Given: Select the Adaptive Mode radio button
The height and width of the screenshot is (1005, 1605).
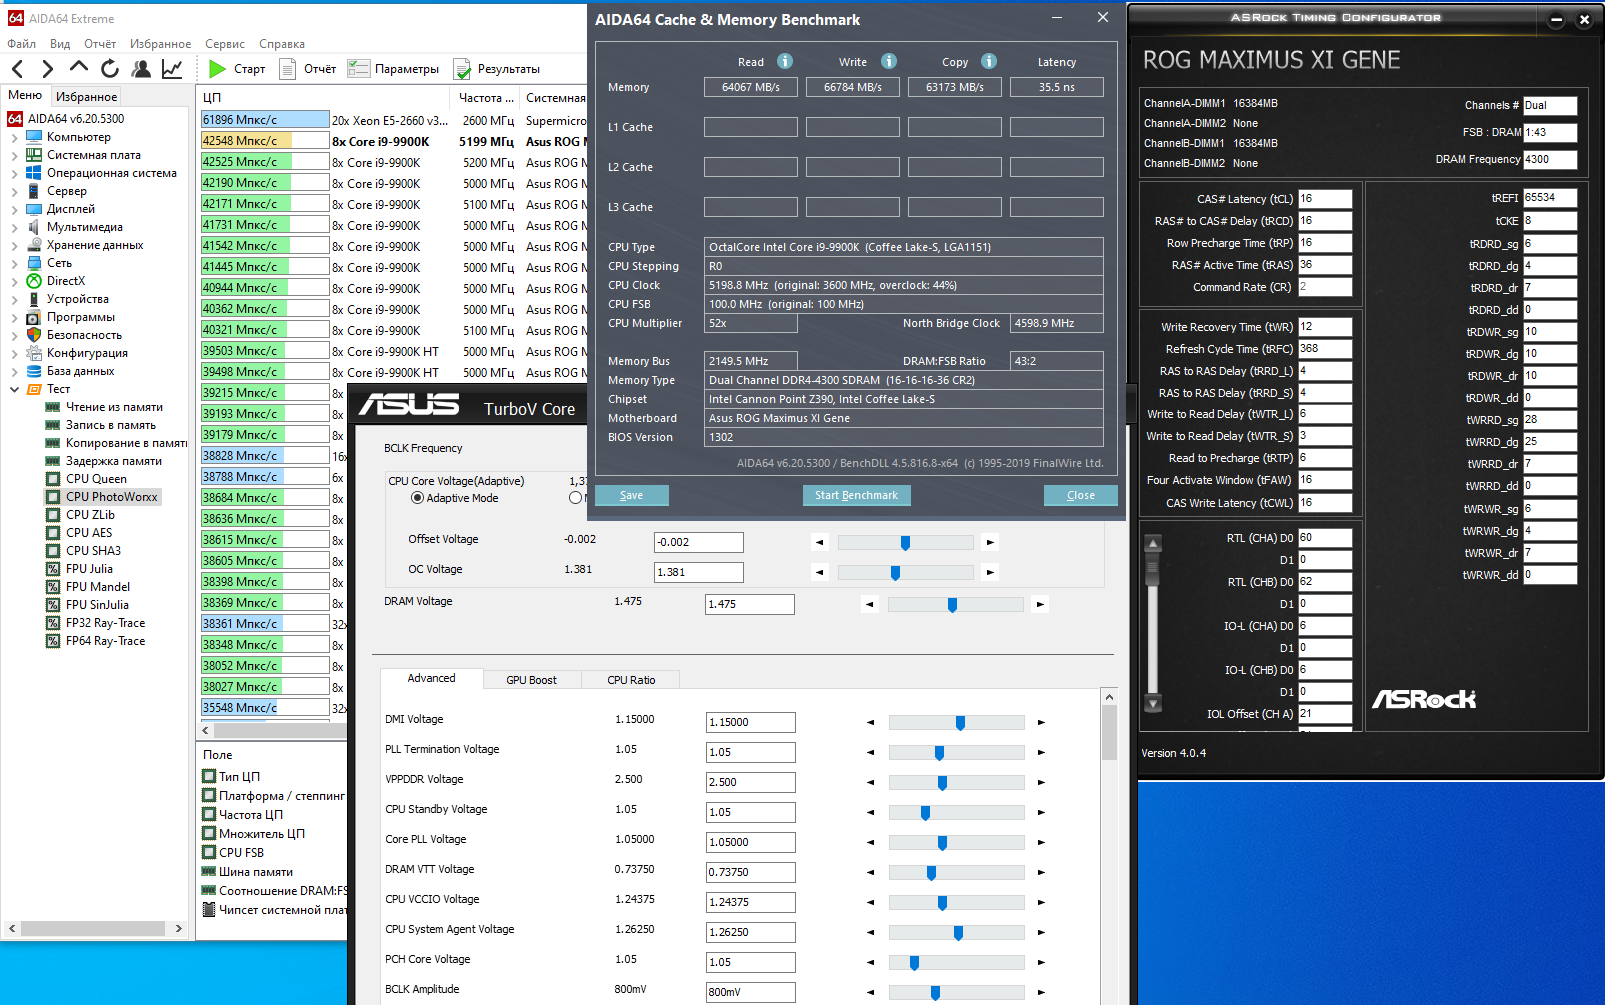Looking at the screenshot, I should click(x=417, y=498).
